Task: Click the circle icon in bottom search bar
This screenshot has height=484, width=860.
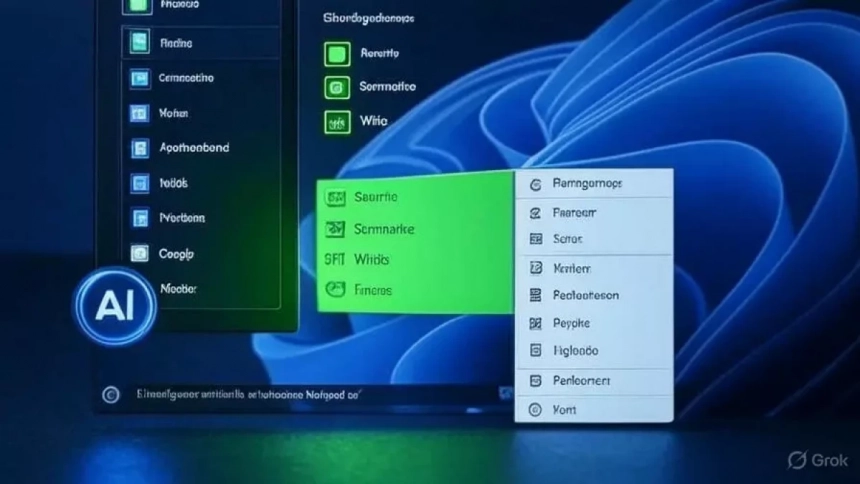Action: [110, 396]
